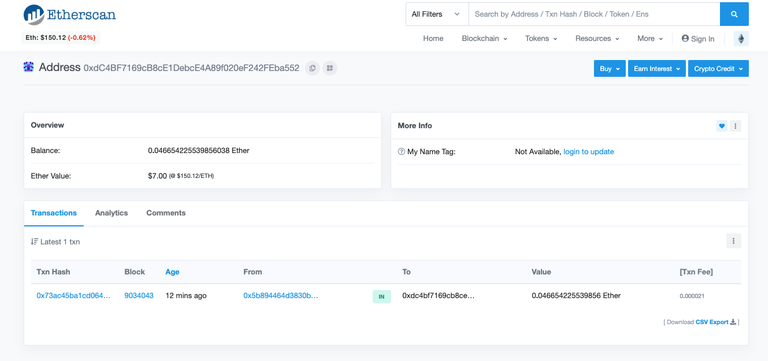Switch to the Comments tab
The image size is (768, 361).
[x=166, y=213]
